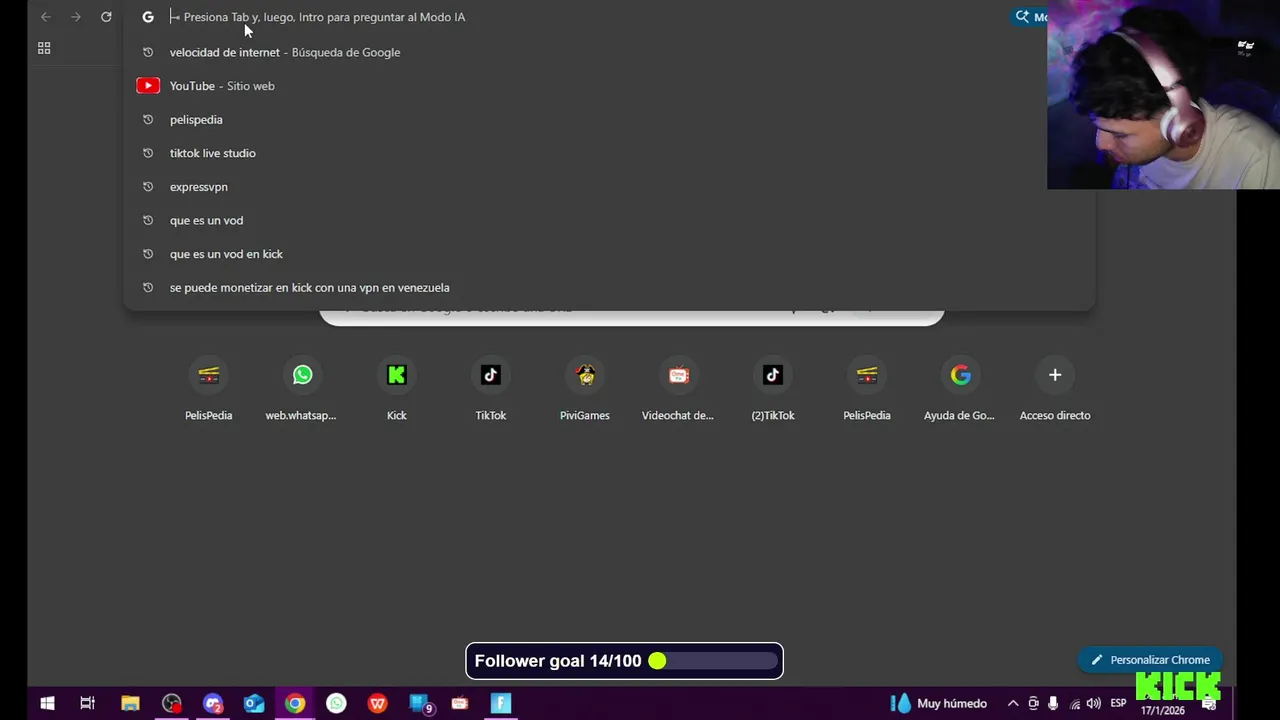1280x720 pixels.
Task: Select the 'pelispedia' history suggestion
Action: click(x=609, y=120)
